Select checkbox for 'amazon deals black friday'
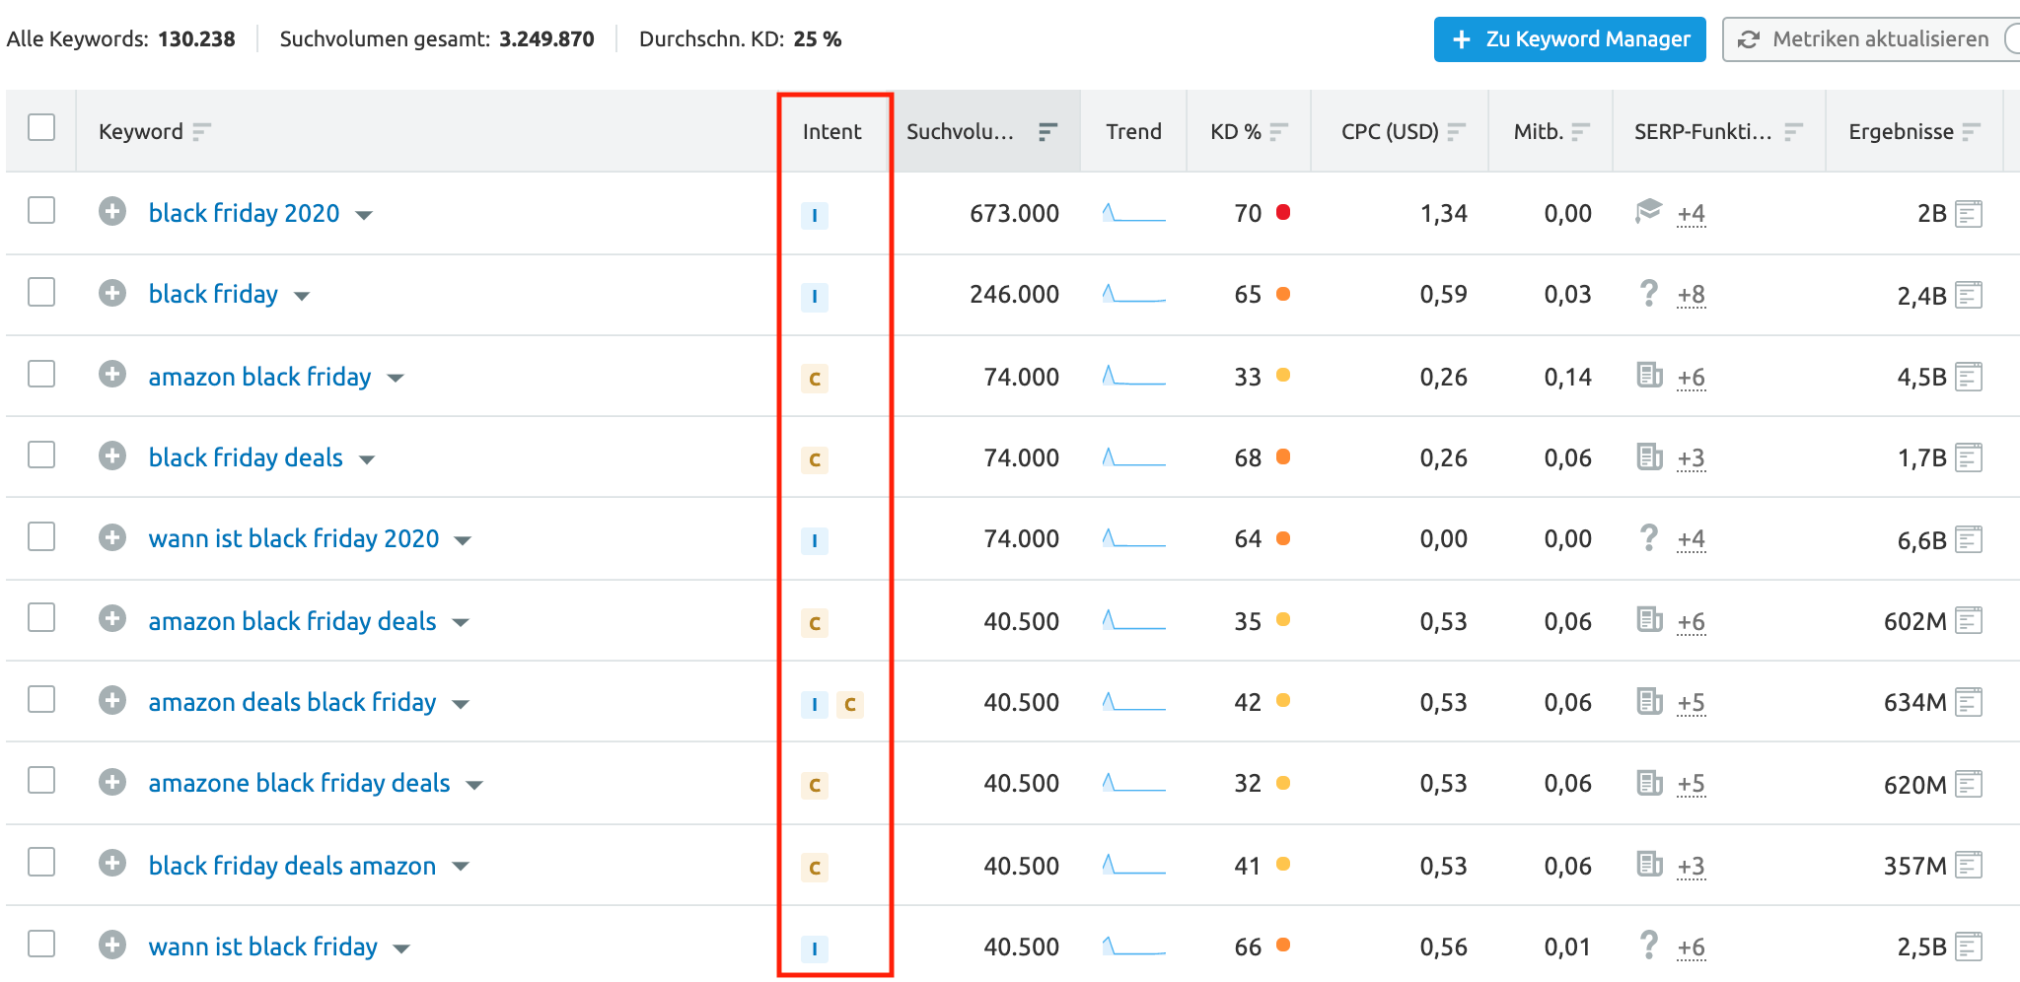 [x=41, y=699]
